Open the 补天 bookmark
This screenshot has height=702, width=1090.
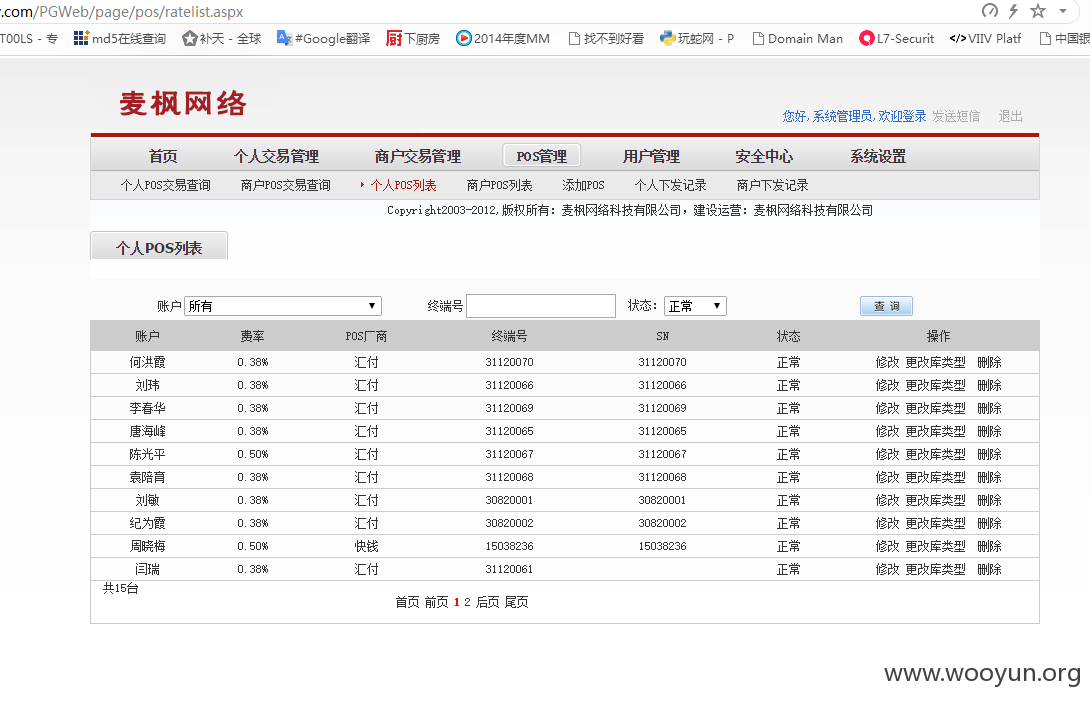(x=221, y=38)
